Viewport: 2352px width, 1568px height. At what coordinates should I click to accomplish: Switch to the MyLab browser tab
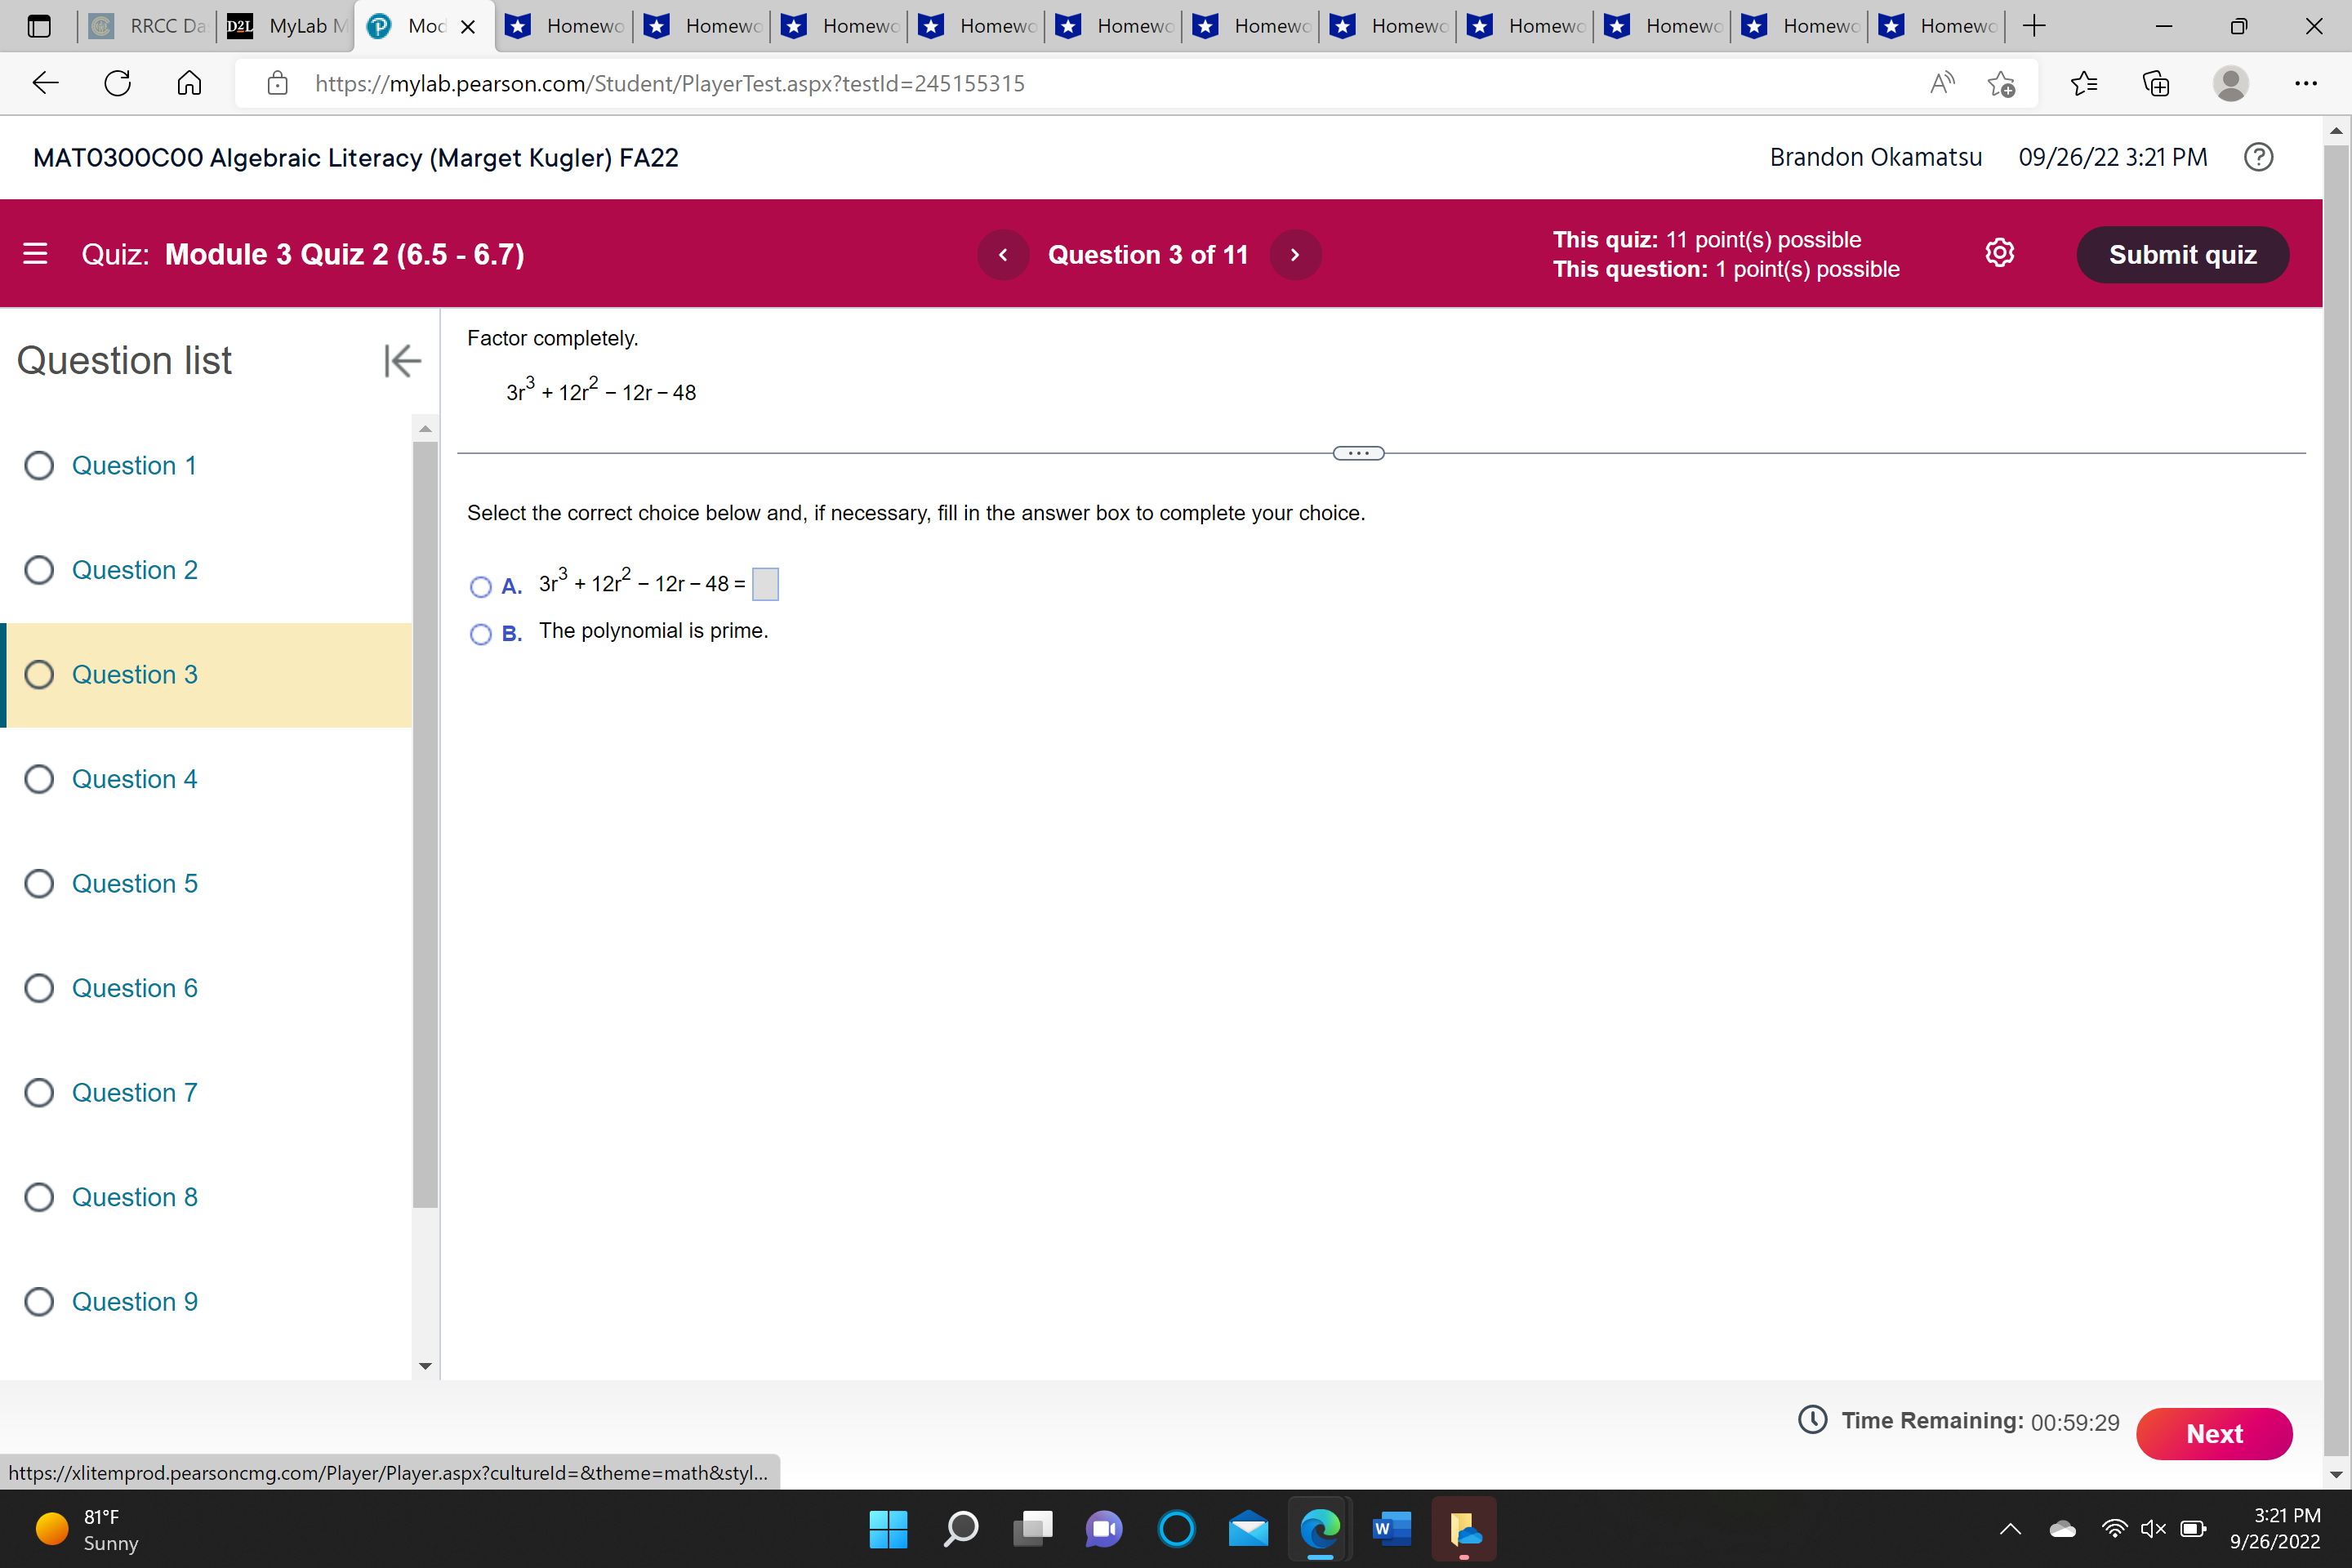[290, 26]
